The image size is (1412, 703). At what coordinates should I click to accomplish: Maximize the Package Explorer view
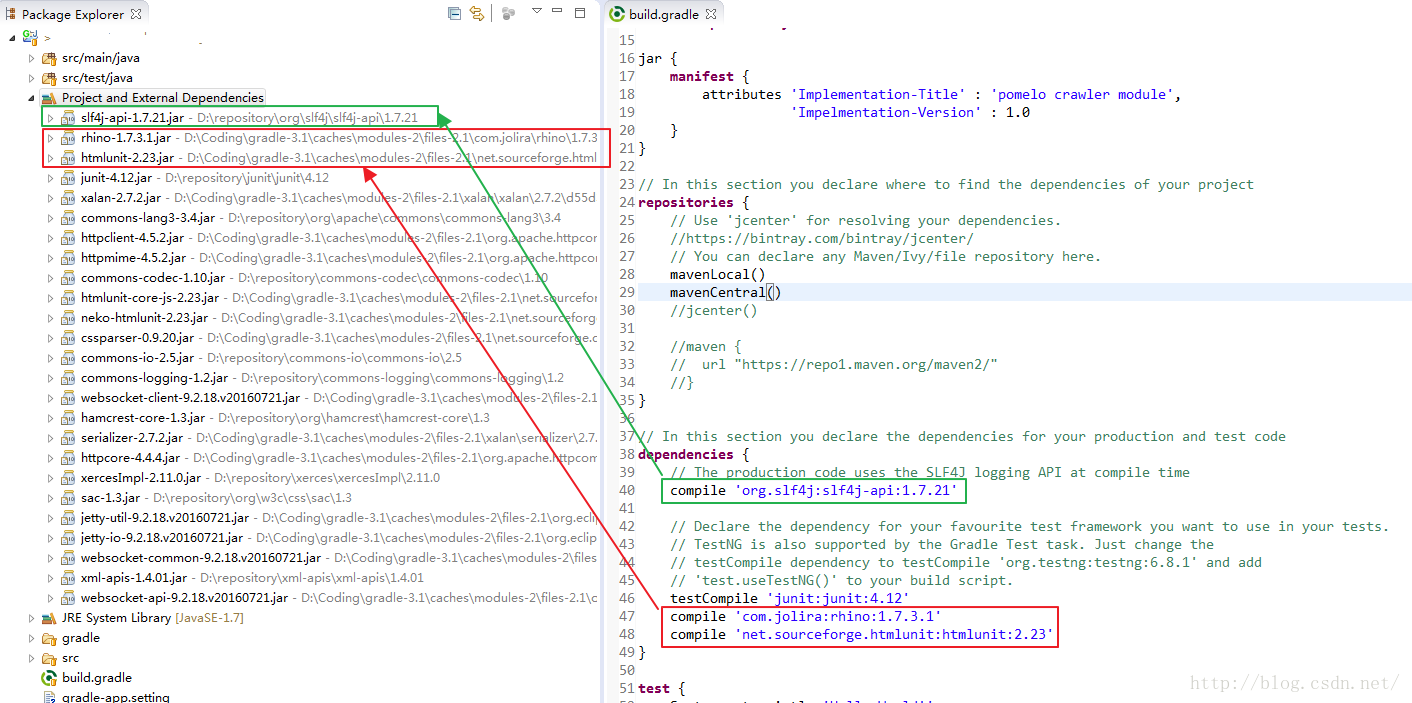coord(580,12)
